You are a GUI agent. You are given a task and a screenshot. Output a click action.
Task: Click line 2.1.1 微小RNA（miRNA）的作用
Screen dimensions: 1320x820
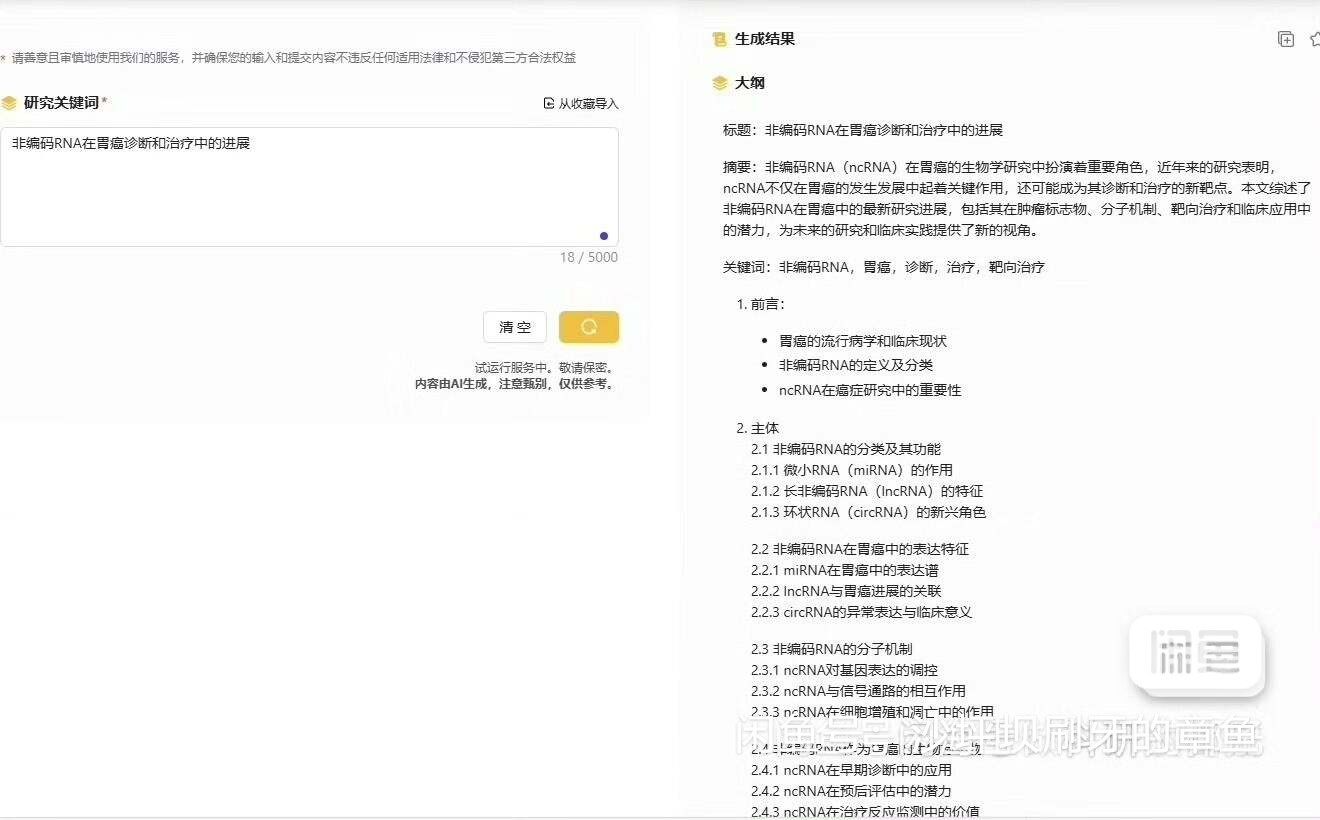tap(852, 470)
